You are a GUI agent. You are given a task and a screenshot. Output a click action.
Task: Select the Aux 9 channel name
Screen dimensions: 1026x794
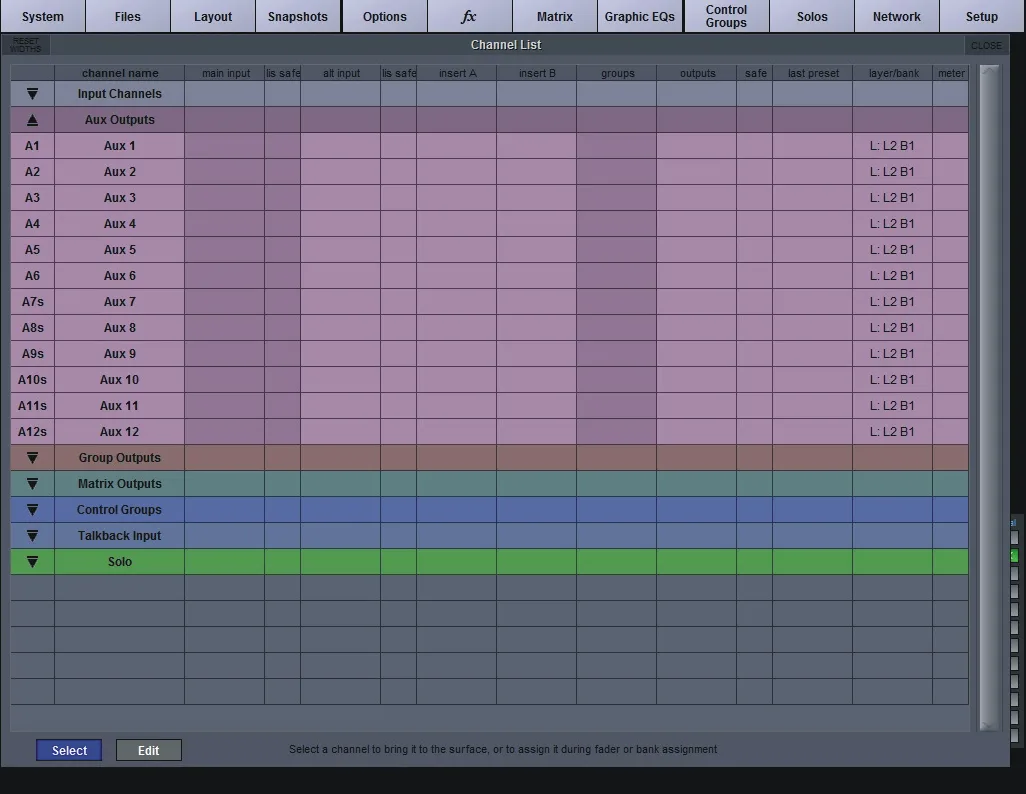120,353
